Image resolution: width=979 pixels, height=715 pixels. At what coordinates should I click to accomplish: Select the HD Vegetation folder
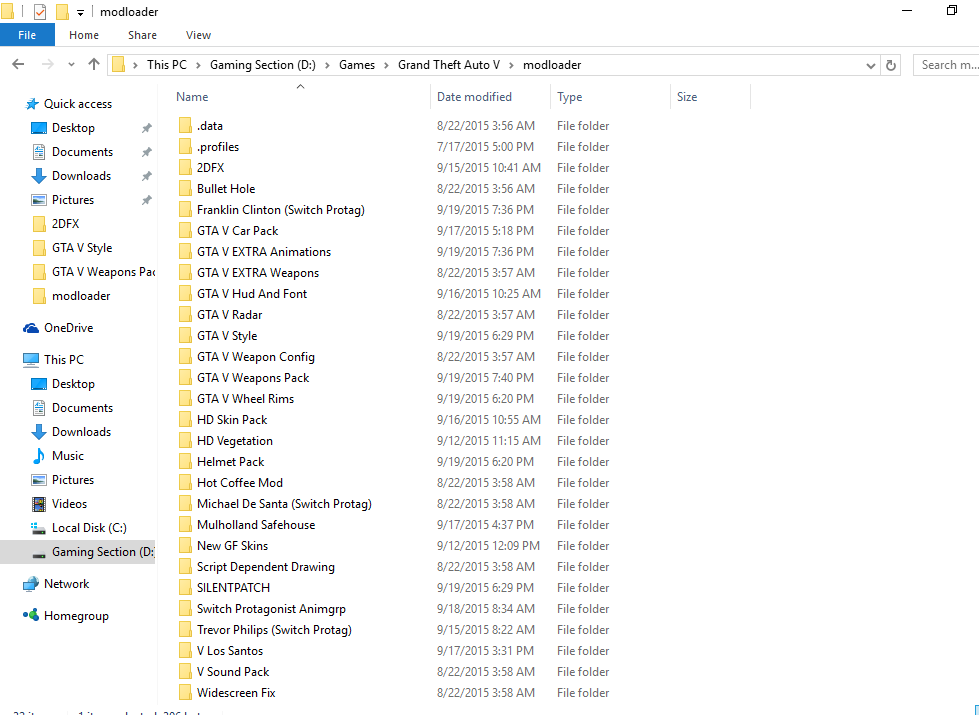(x=234, y=441)
